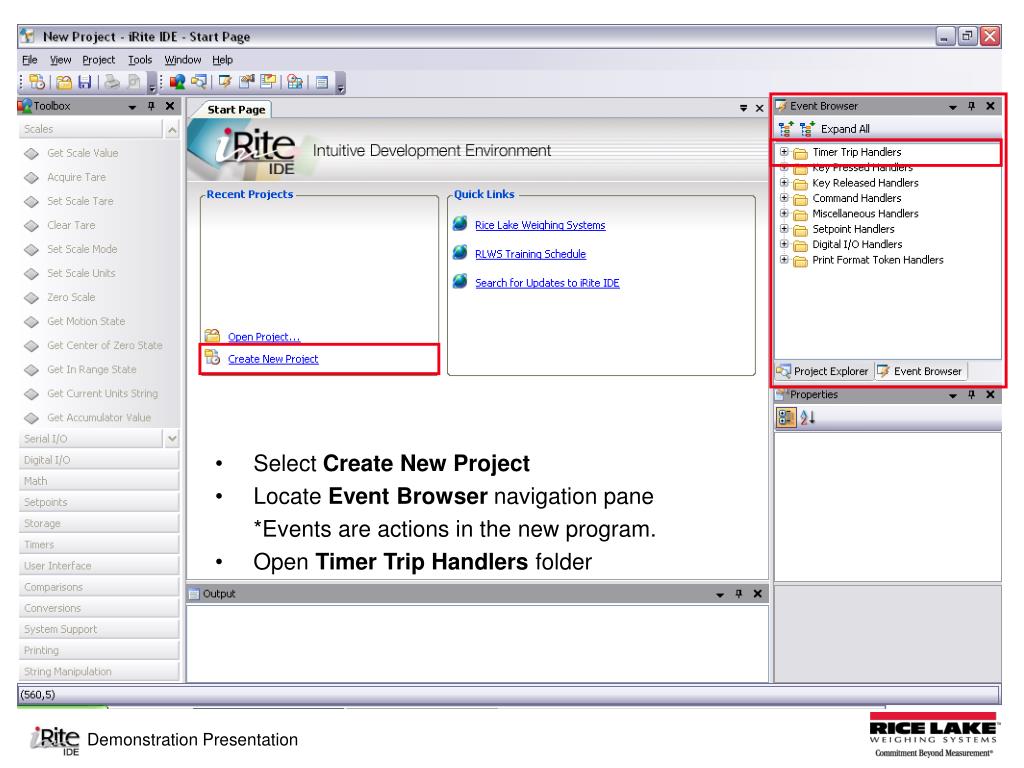The width and height of the screenshot is (1024, 768).
Task: Click the diamond icon beside Acquire Tare
Action: click(31, 178)
